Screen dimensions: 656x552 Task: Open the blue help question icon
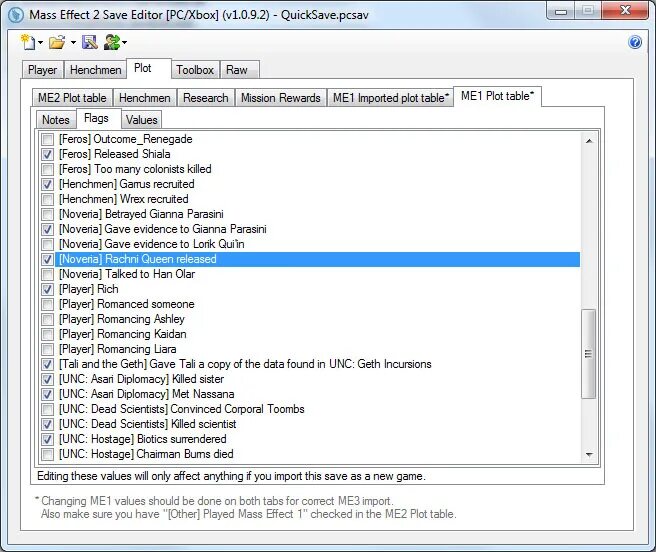635,42
